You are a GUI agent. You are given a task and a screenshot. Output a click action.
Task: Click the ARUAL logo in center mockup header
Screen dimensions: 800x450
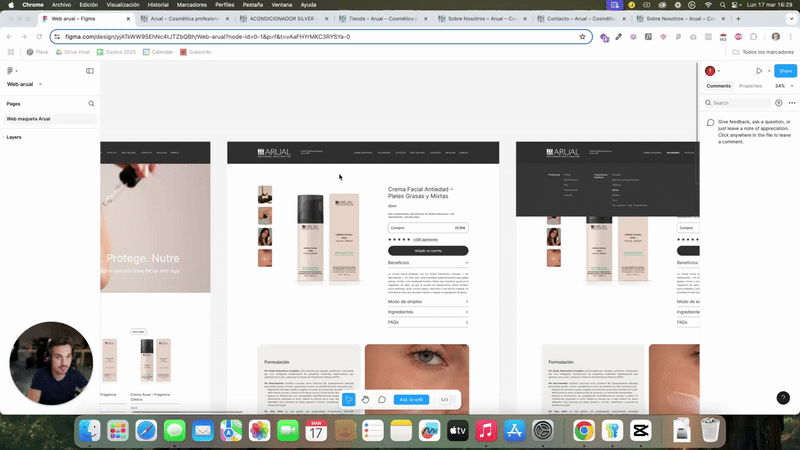274,153
